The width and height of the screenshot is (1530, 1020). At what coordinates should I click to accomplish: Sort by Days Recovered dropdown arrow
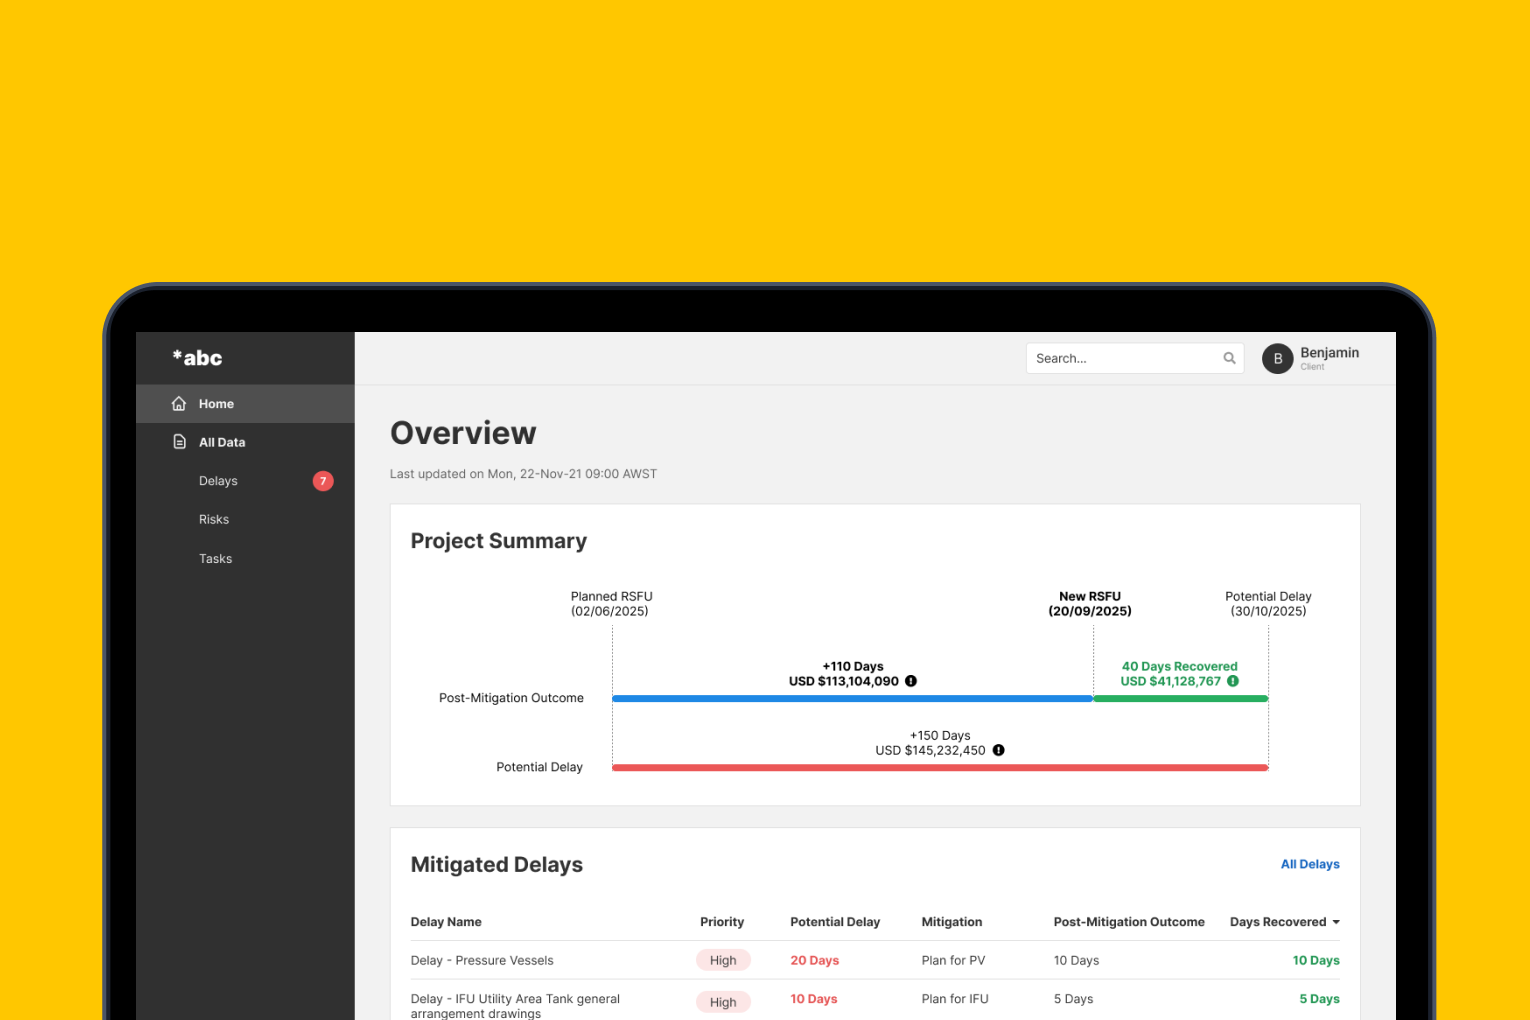coord(1336,922)
